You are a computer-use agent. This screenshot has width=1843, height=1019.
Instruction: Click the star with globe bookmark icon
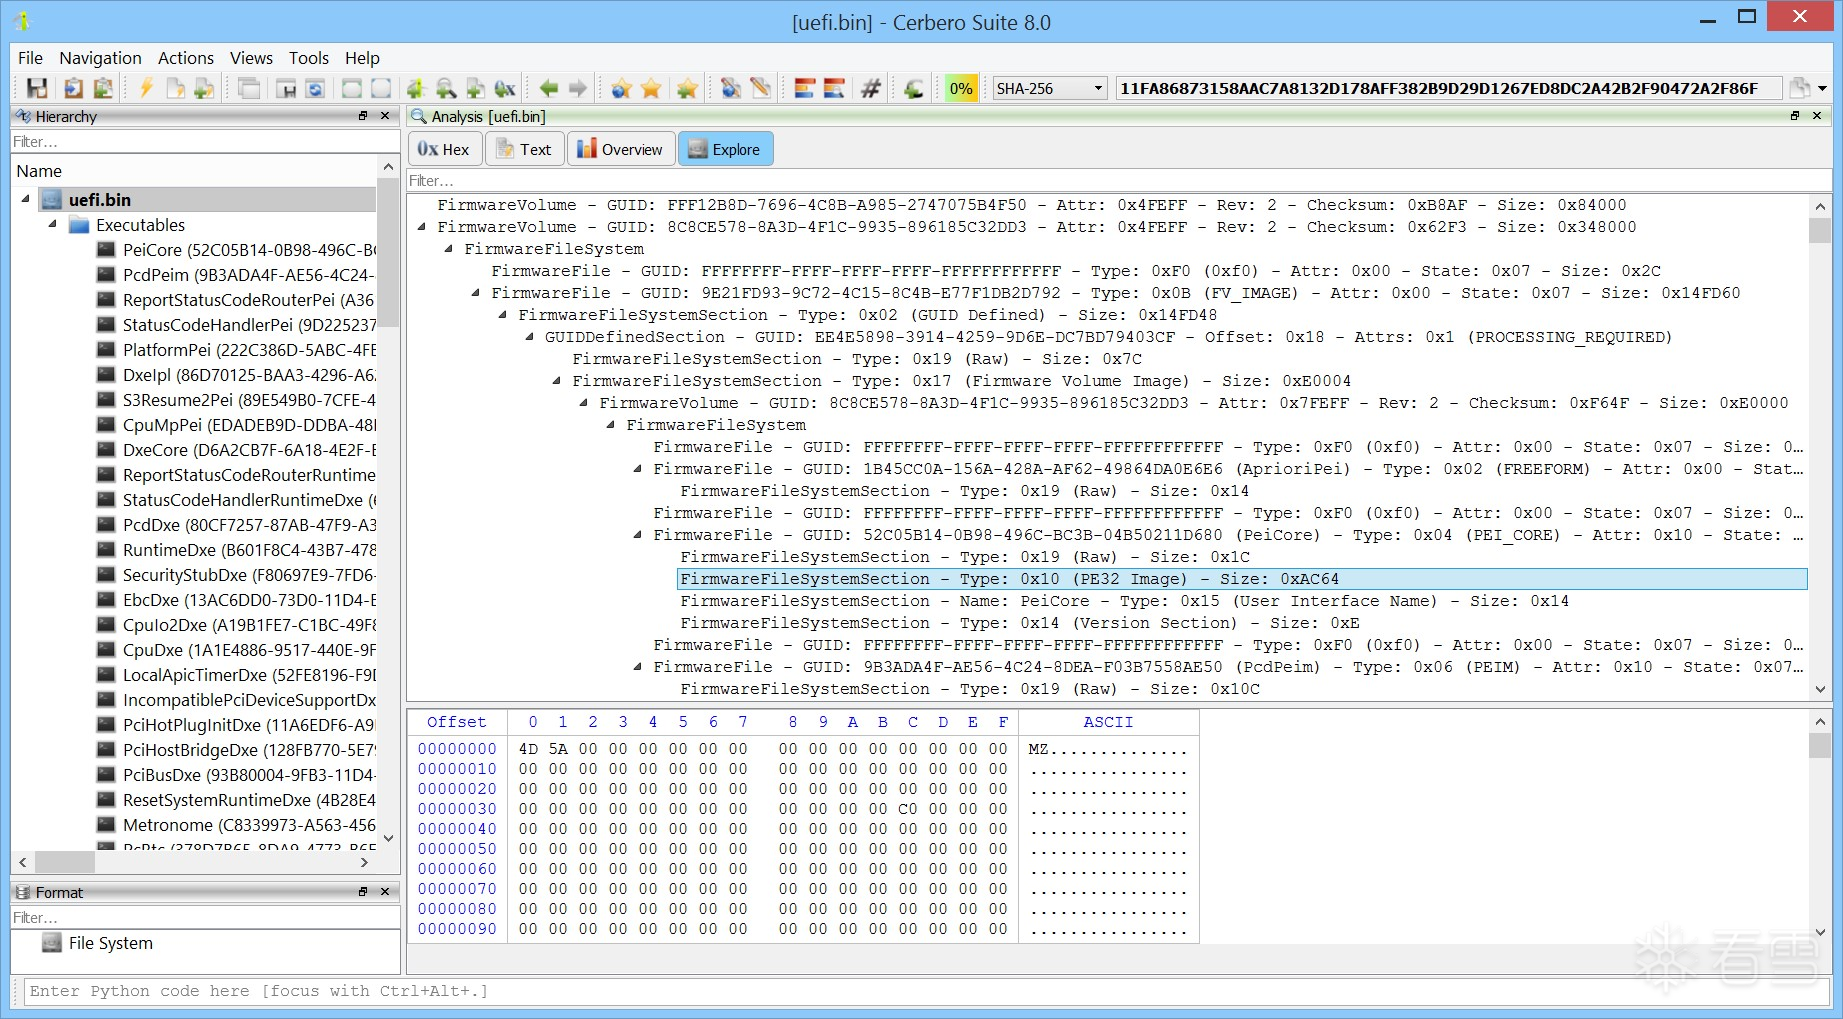tap(621, 88)
